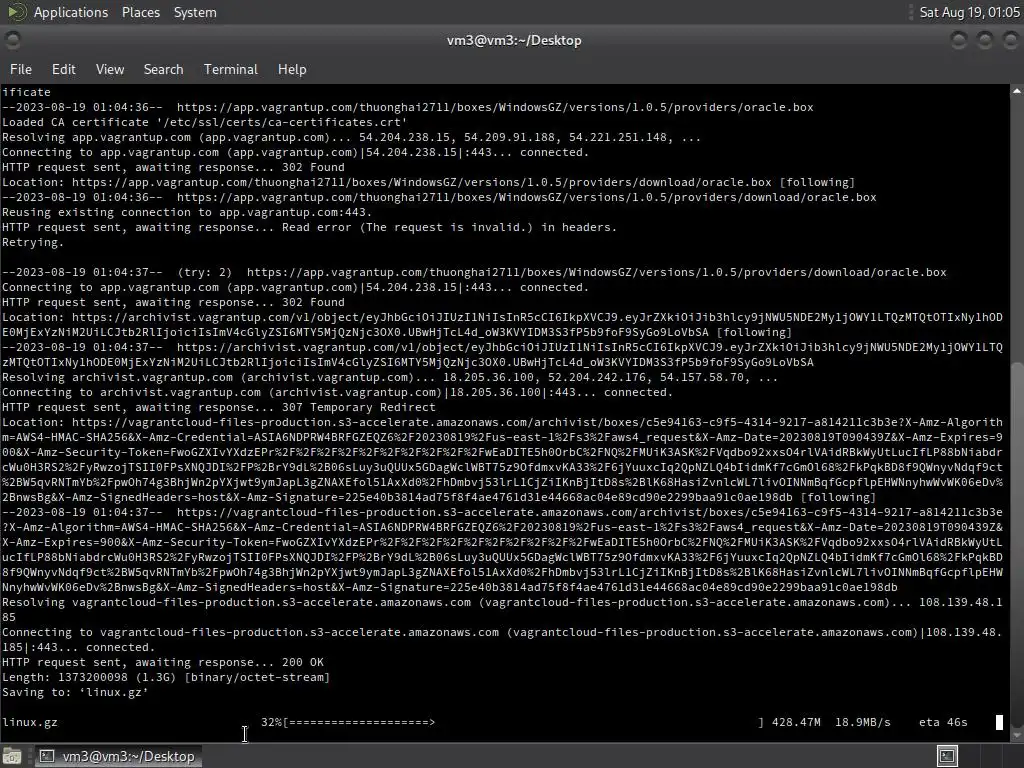Open the Places menu

tap(140, 12)
